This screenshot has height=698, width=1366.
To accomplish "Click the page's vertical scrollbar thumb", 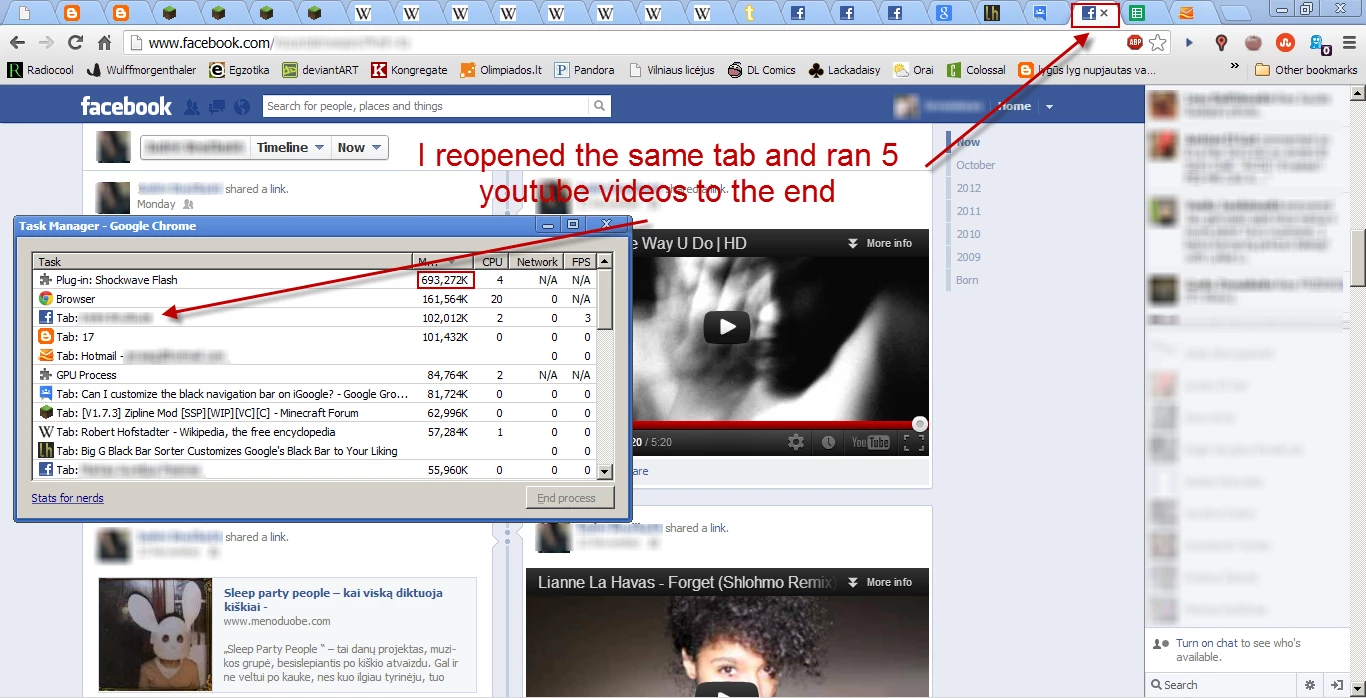I will (1357, 258).
